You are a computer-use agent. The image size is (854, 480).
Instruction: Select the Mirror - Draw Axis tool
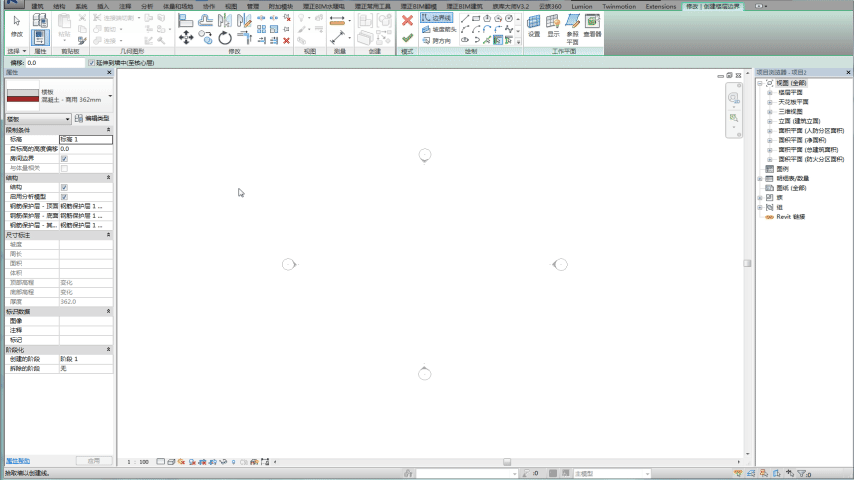[x=245, y=21]
